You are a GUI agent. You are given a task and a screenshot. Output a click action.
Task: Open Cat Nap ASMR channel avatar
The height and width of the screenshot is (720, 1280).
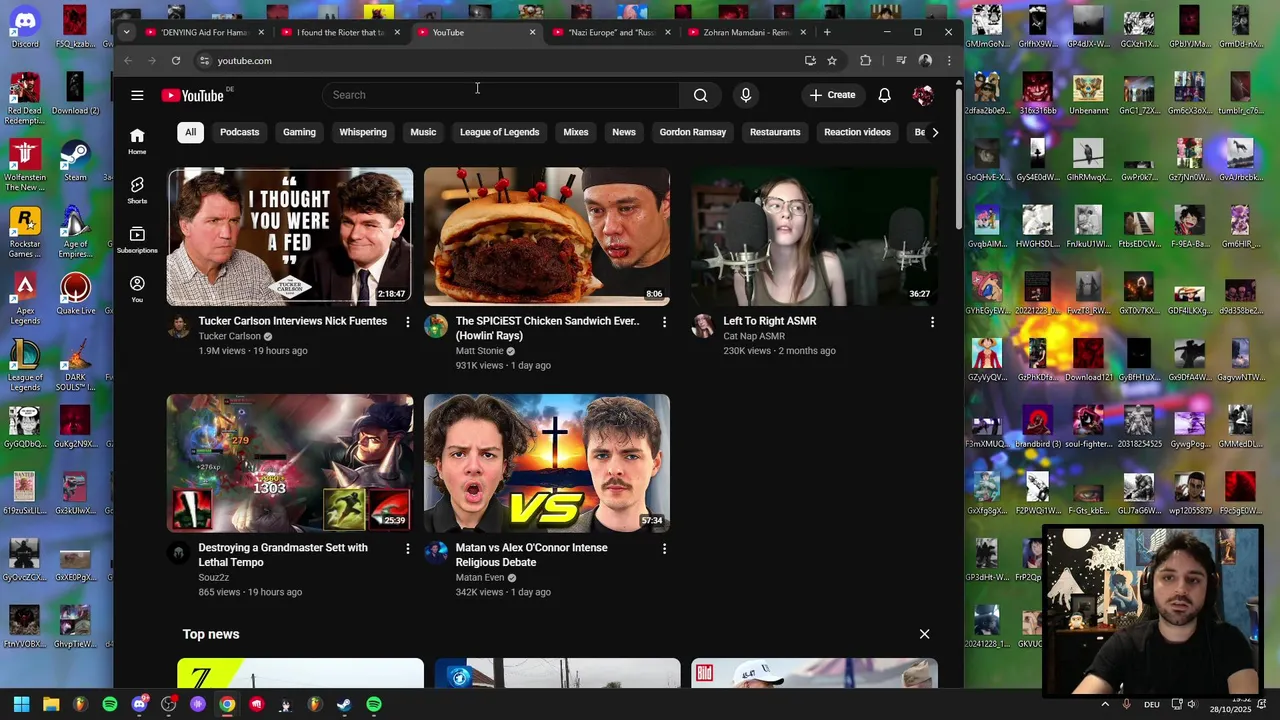tap(703, 326)
